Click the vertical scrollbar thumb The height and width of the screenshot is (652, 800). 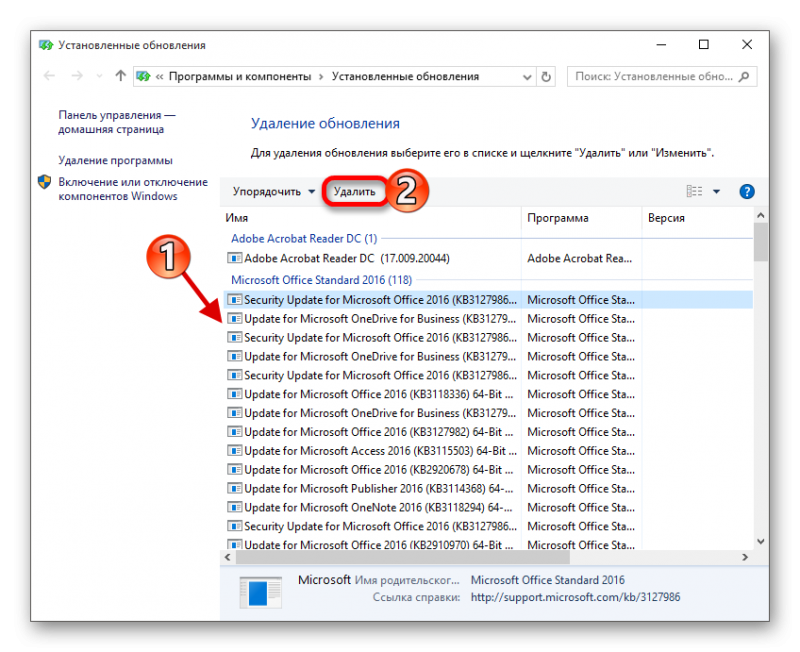pos(761,242)
